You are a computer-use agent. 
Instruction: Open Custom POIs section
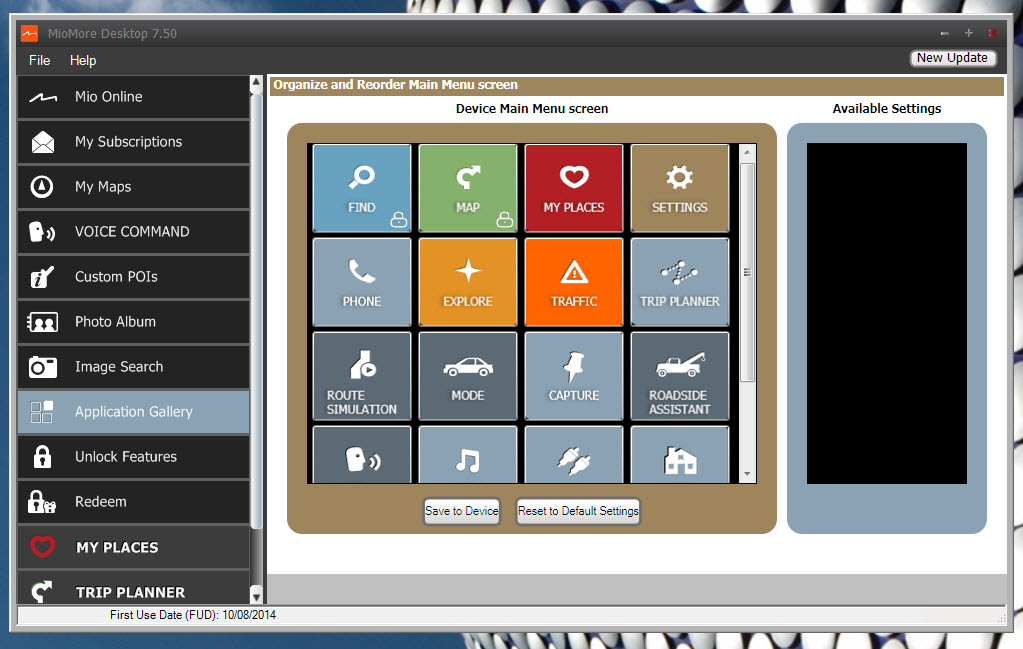(133, 277)
